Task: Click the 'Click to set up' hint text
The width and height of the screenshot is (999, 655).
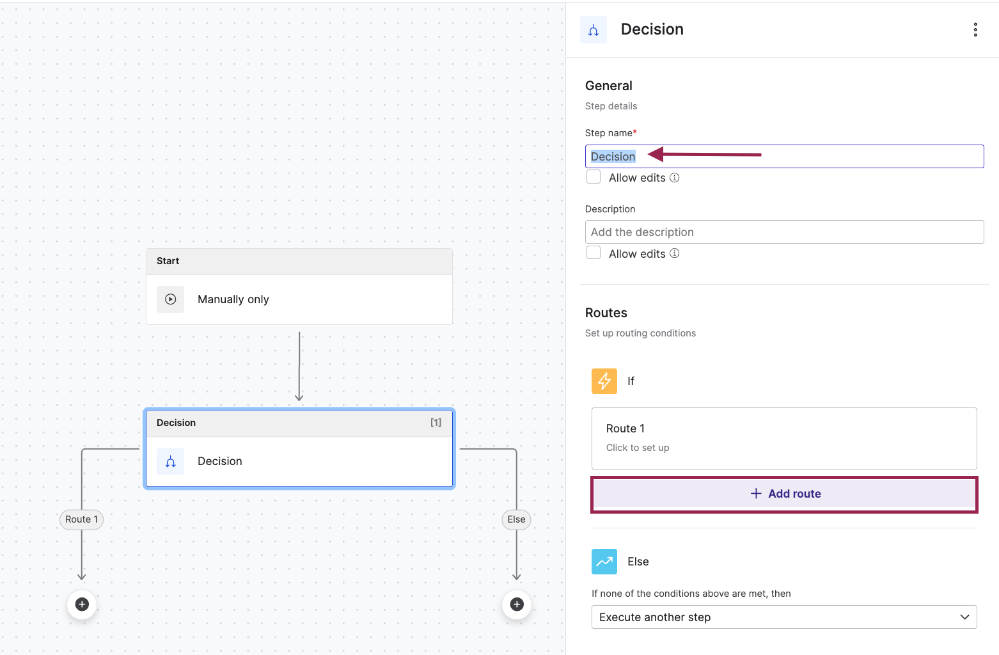Action: click(x=637, y=448)
